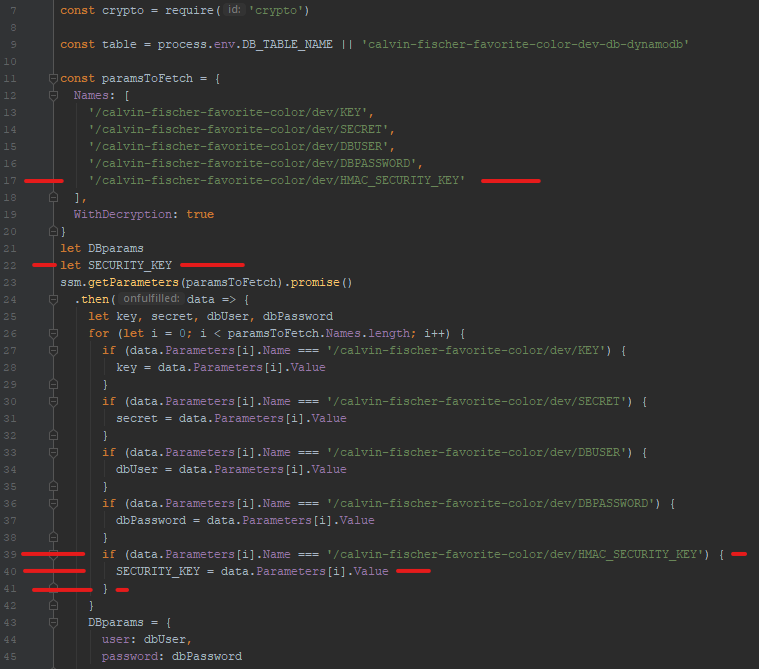Click the 'true' value on line 19
Viewport: 759px width, 669px height.
pyautogui.click(x=200, y=214)
